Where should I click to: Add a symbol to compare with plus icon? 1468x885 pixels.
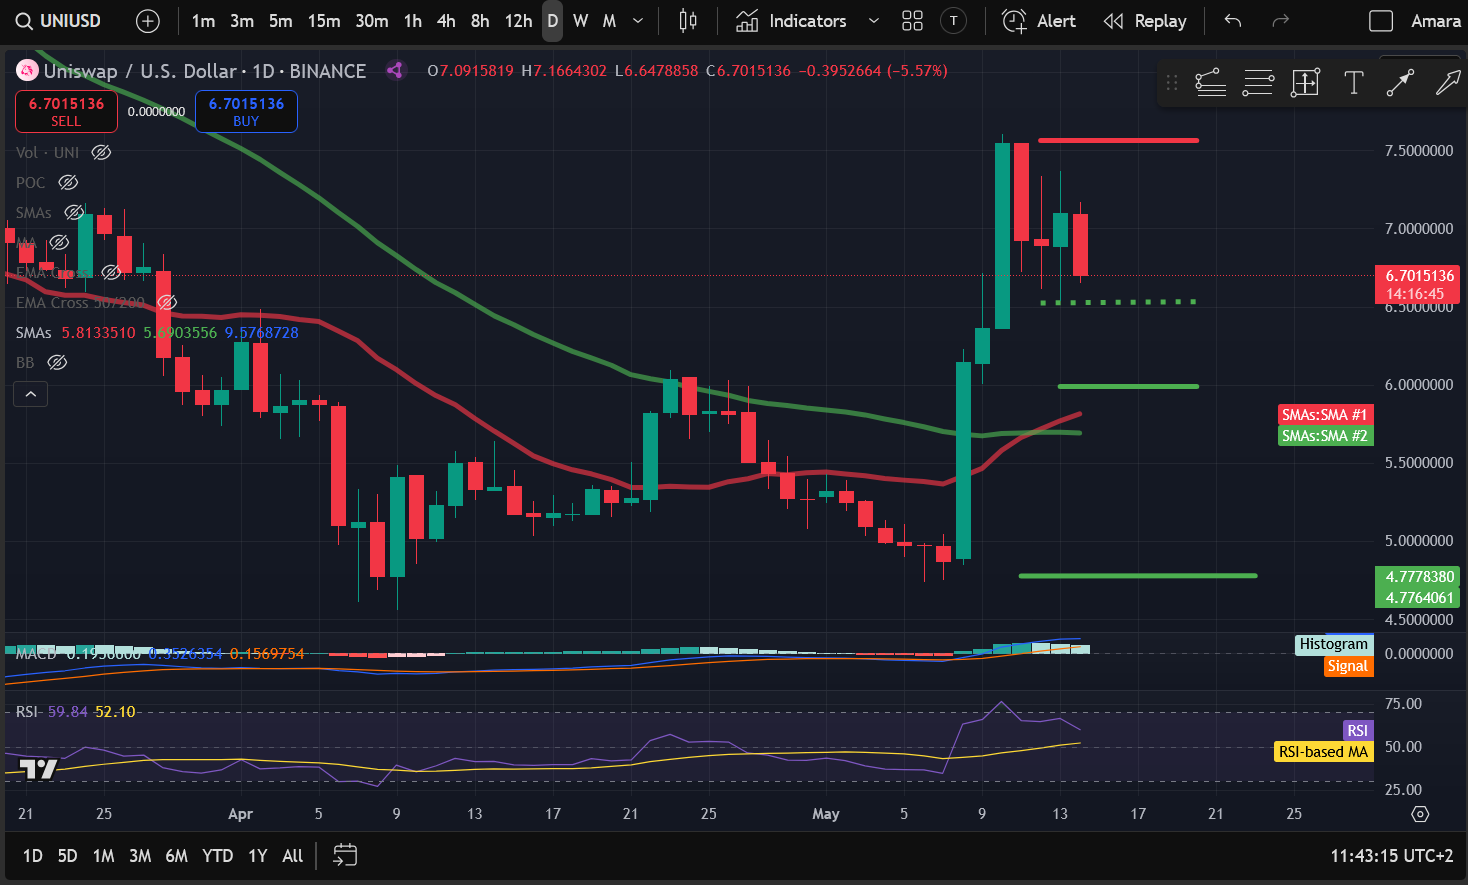pyautogui.click(x=147, y=21)
